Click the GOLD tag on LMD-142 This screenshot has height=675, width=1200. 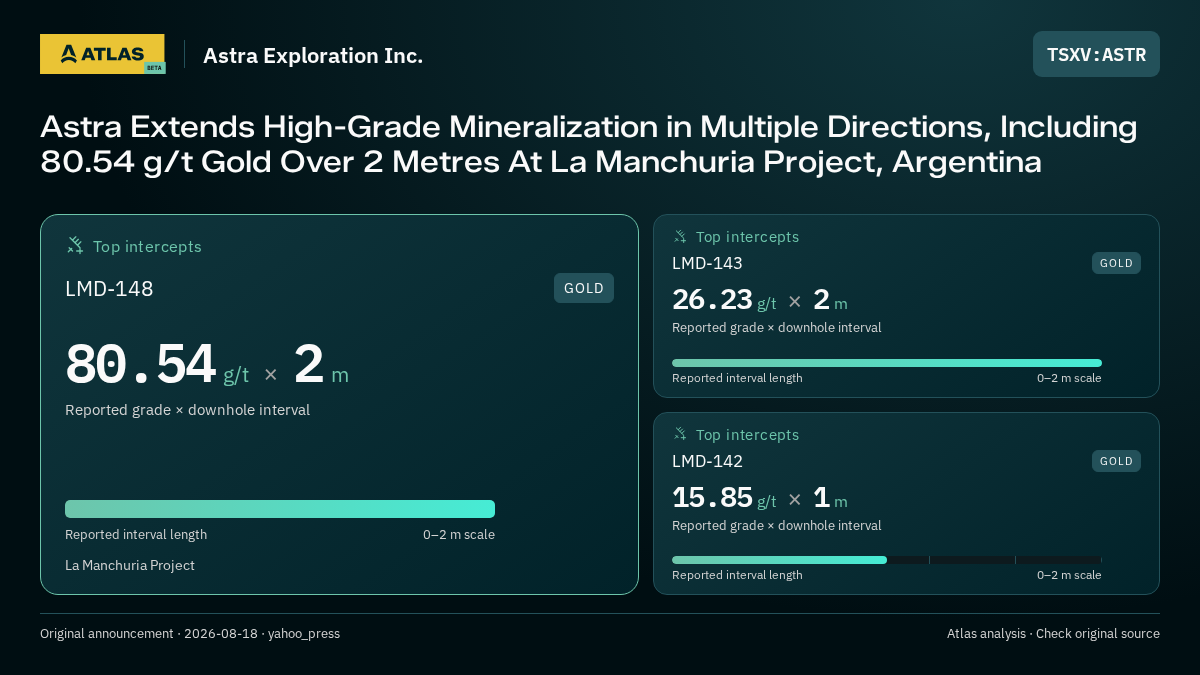tap(1116, 461)
